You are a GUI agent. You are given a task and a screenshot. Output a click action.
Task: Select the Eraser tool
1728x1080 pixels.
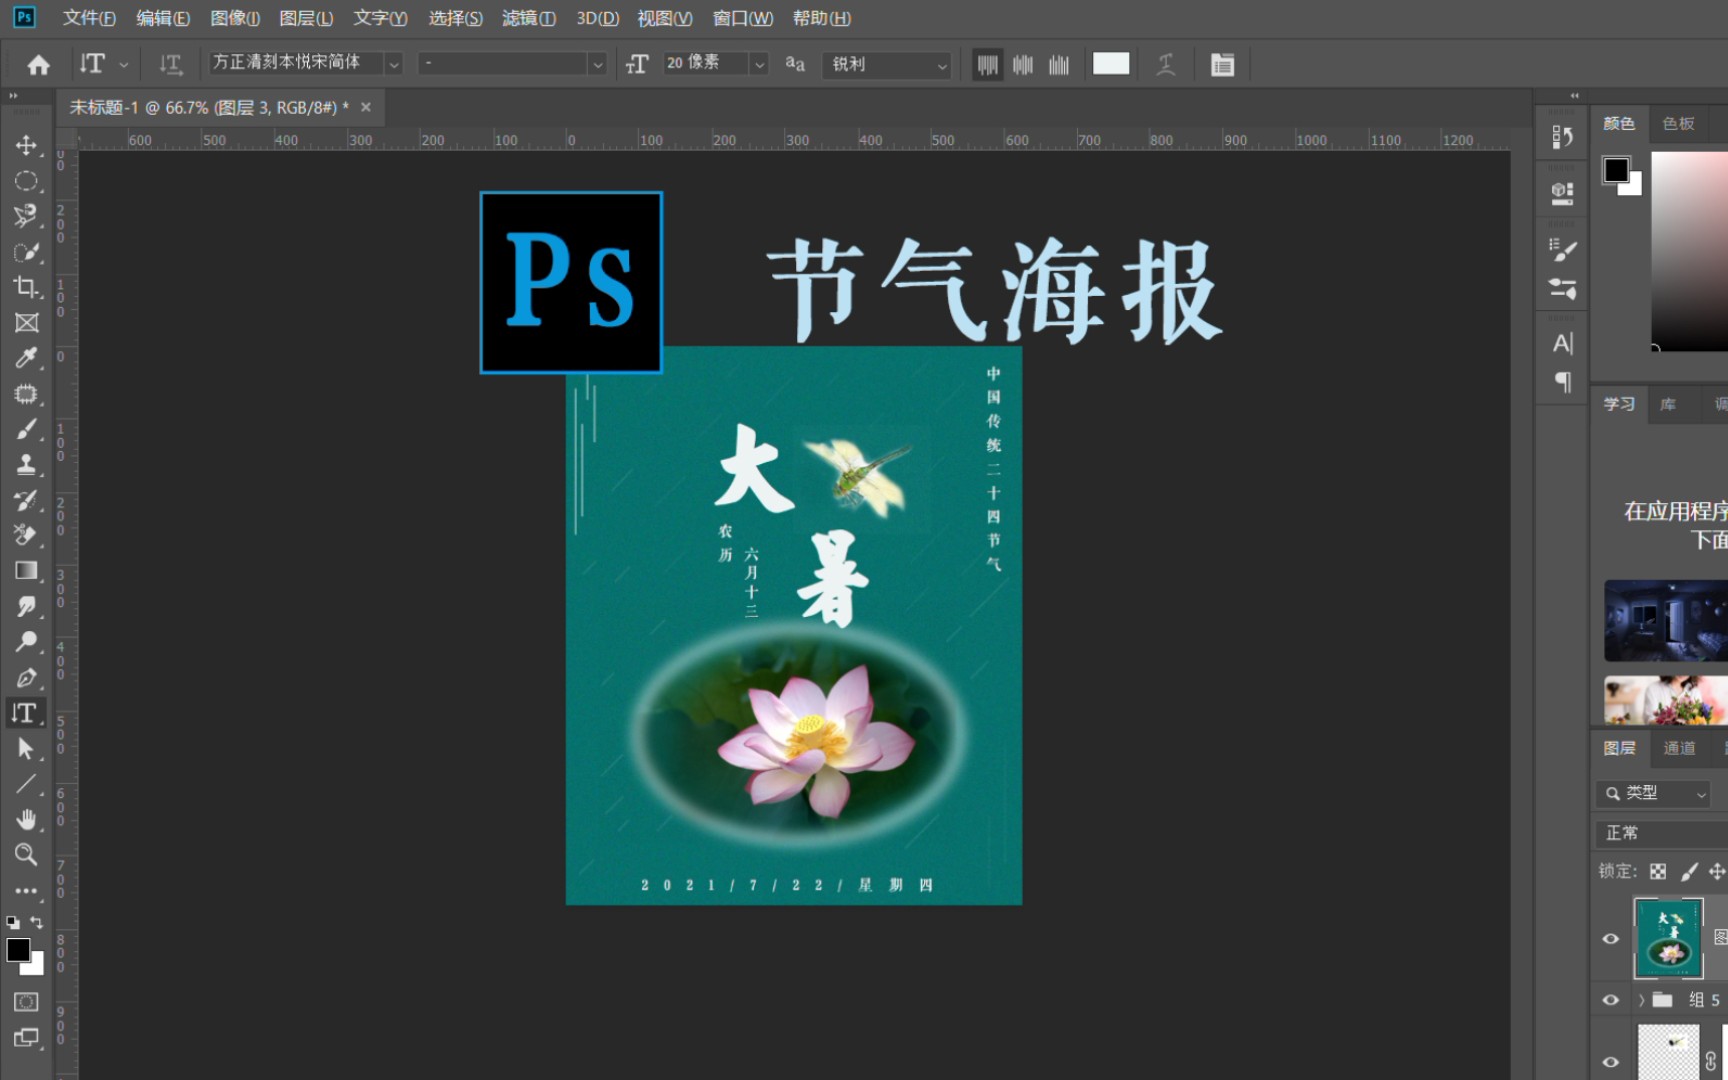pyautogui.click(x=26, y=535)
